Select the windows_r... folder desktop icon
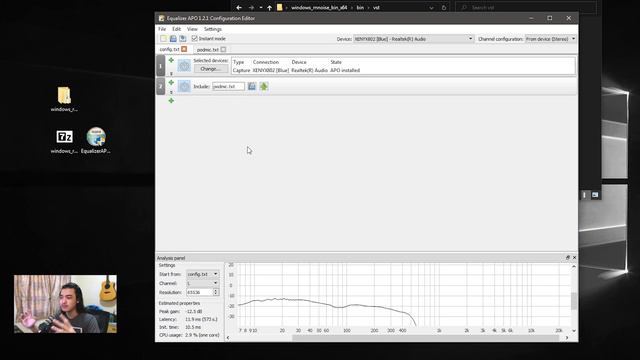Screen dimensions: 640x360 coord(64,99)
